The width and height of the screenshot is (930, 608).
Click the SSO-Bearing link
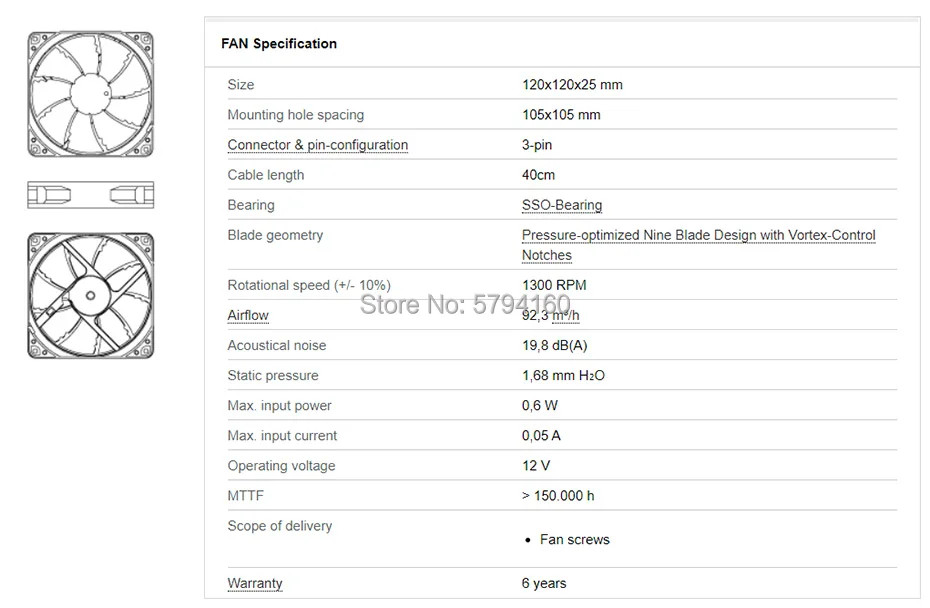(562, 205)
